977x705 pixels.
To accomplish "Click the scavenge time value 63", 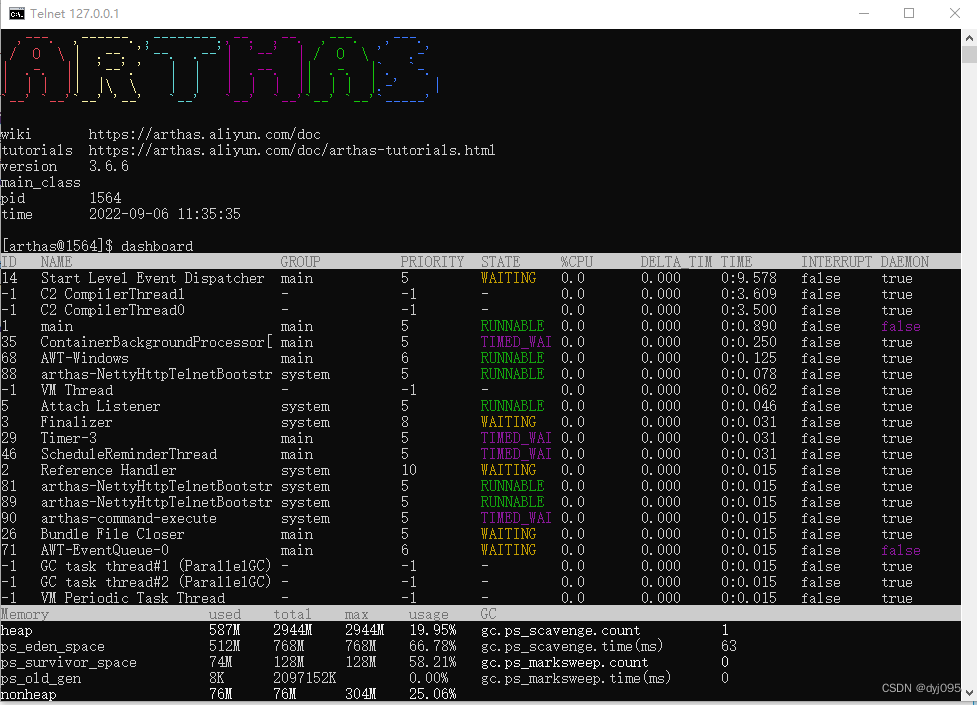I will (729, 647).
